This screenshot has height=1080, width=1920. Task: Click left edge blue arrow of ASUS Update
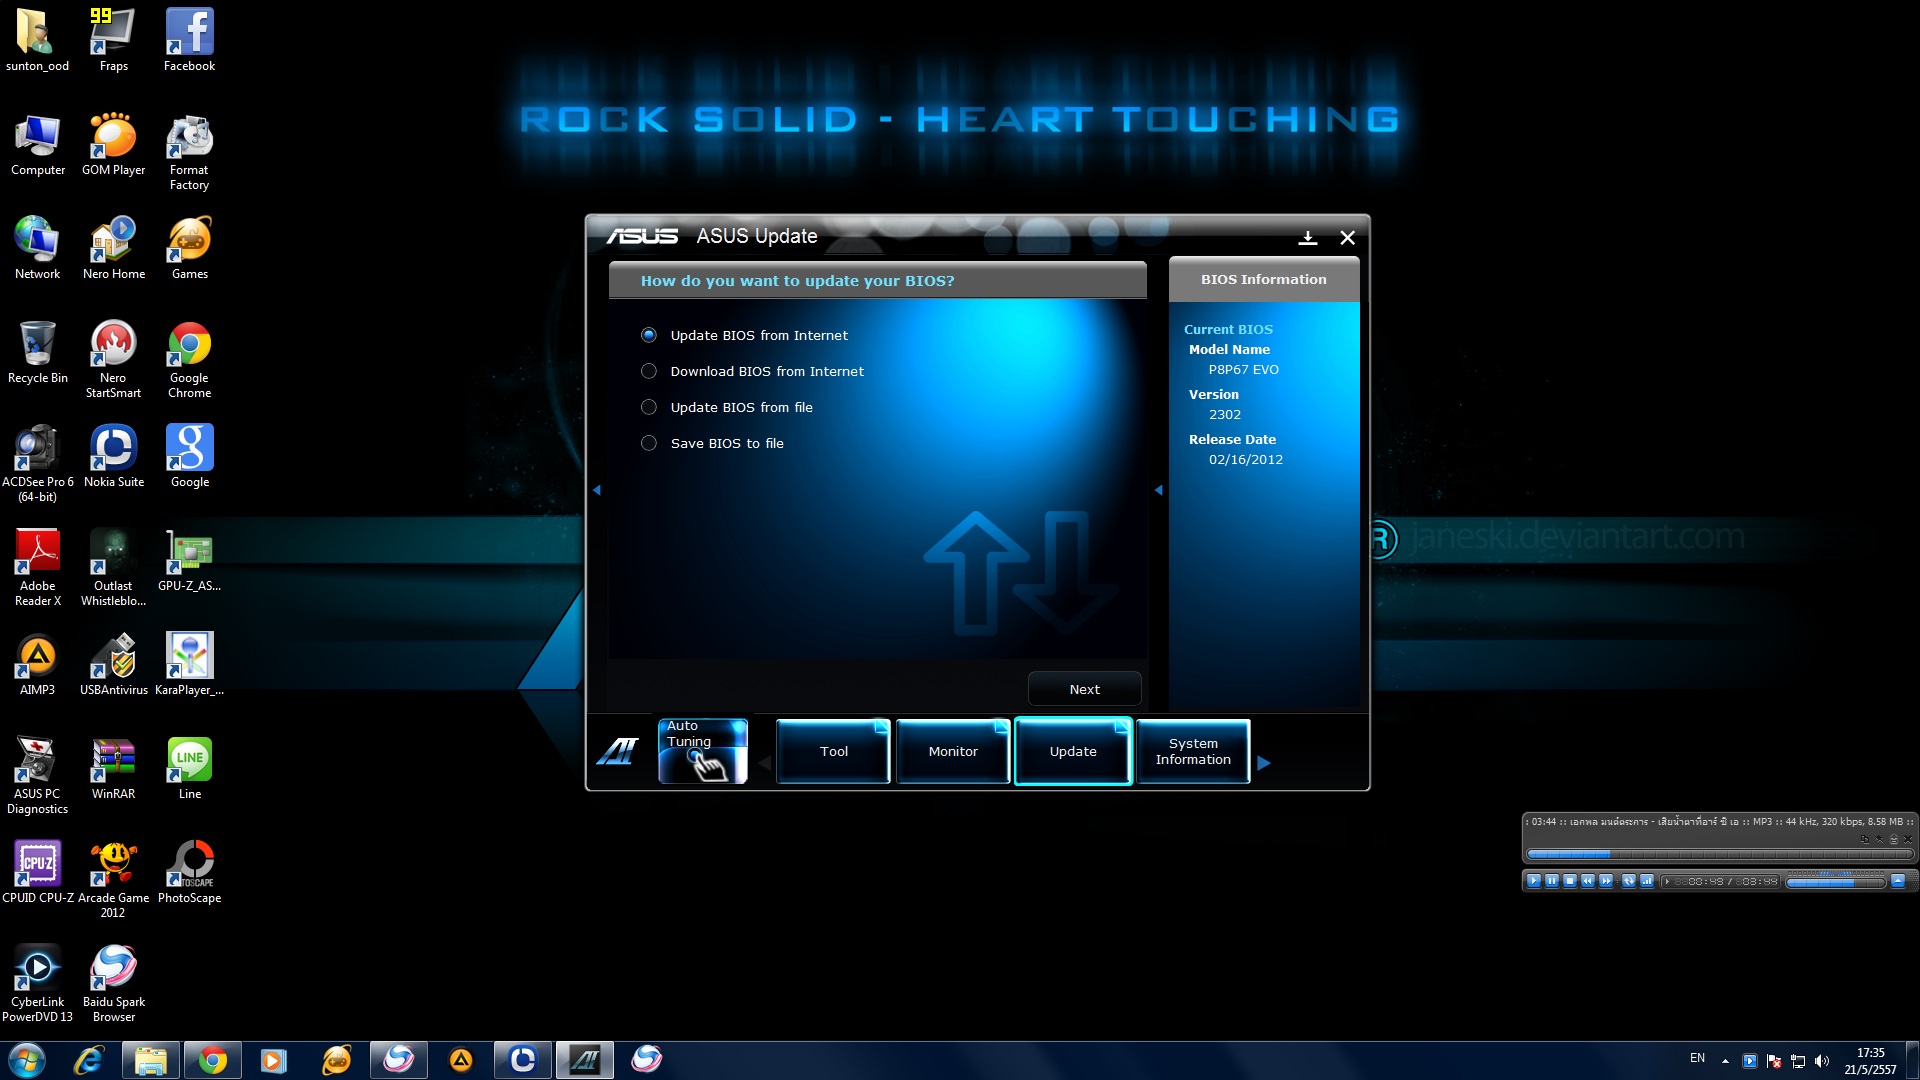[x=597, y=490]
